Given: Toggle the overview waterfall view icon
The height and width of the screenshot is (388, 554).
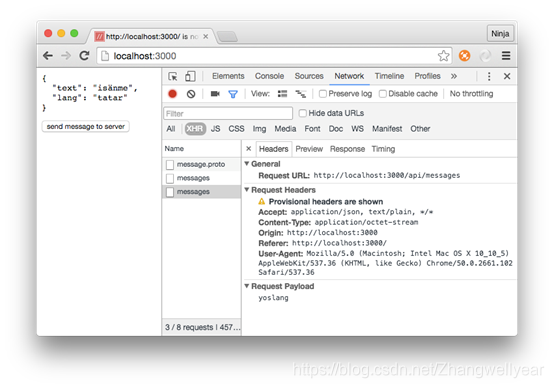Looking at the screenshot, I should point(301,94).
